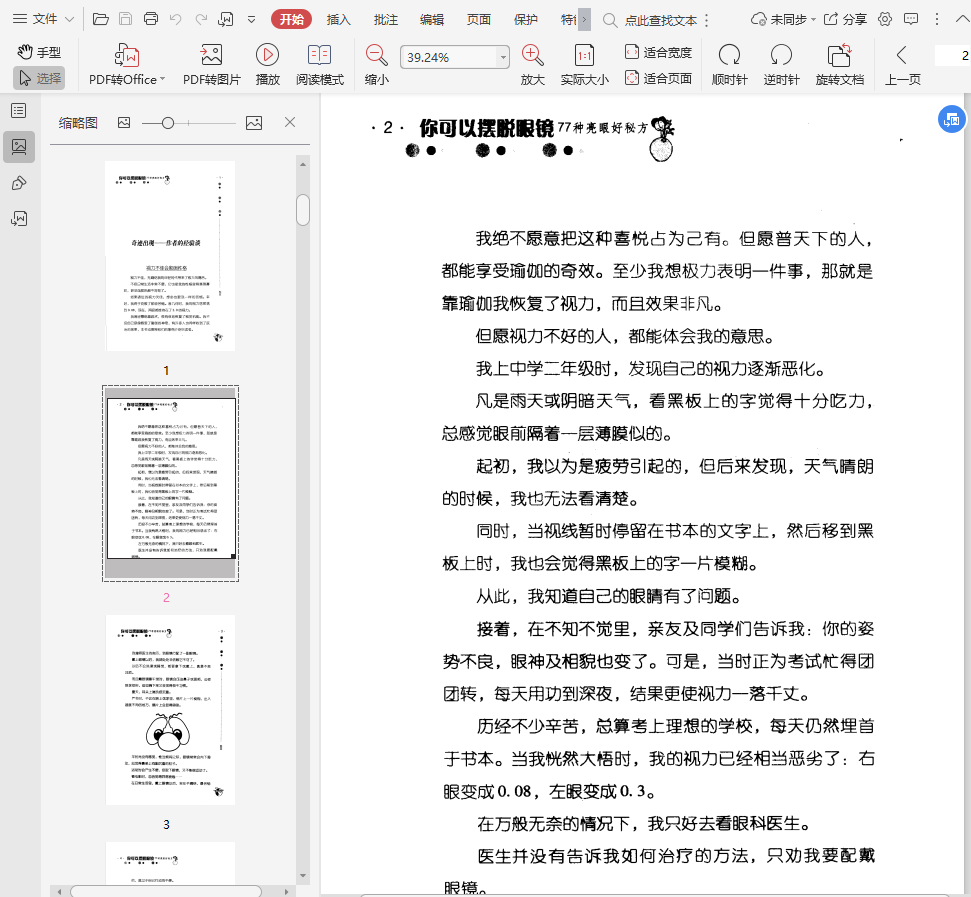Click the print icon

[x=150, y=19]
